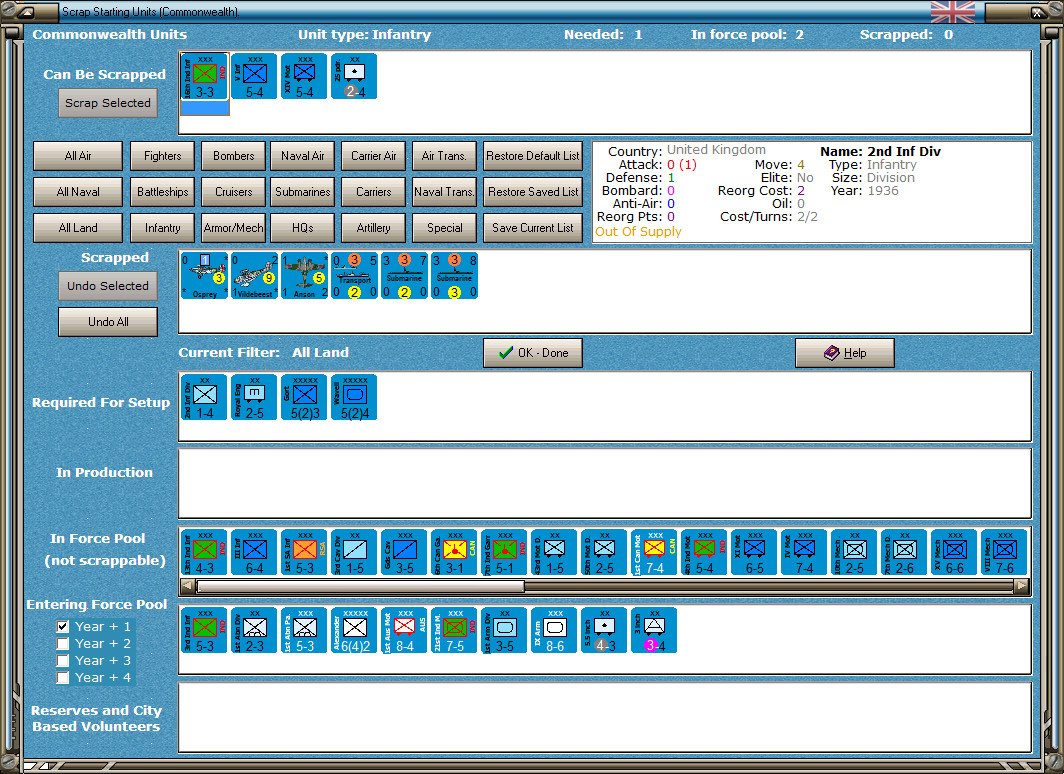Filter units by Submarines
The image size is (1064, 774).
click(303, 192)
